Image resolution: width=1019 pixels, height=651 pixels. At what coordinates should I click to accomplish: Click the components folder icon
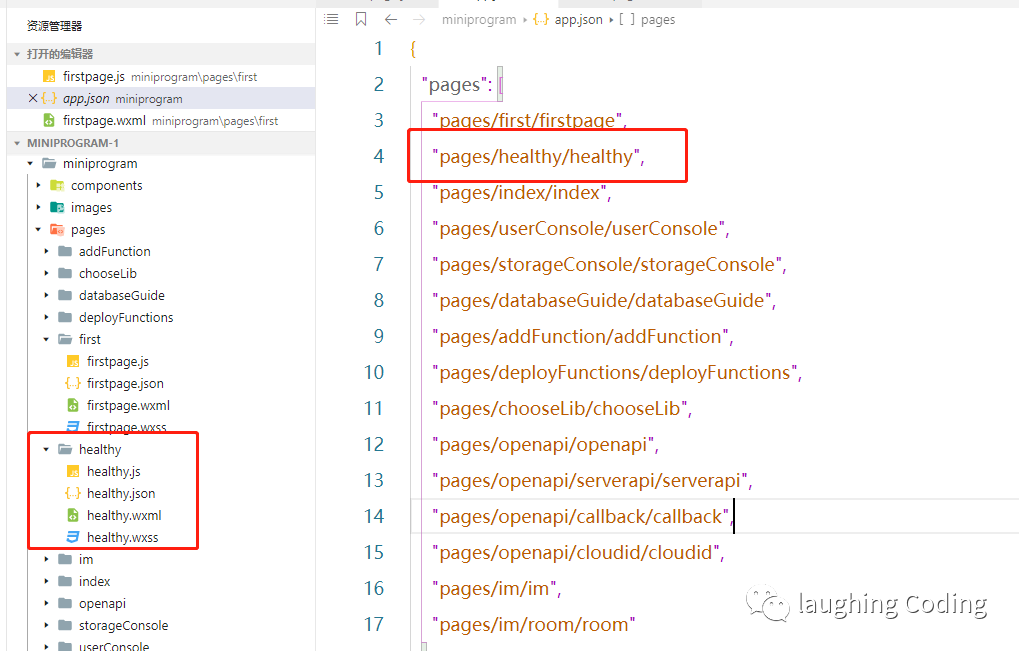[x=57, y=185]
